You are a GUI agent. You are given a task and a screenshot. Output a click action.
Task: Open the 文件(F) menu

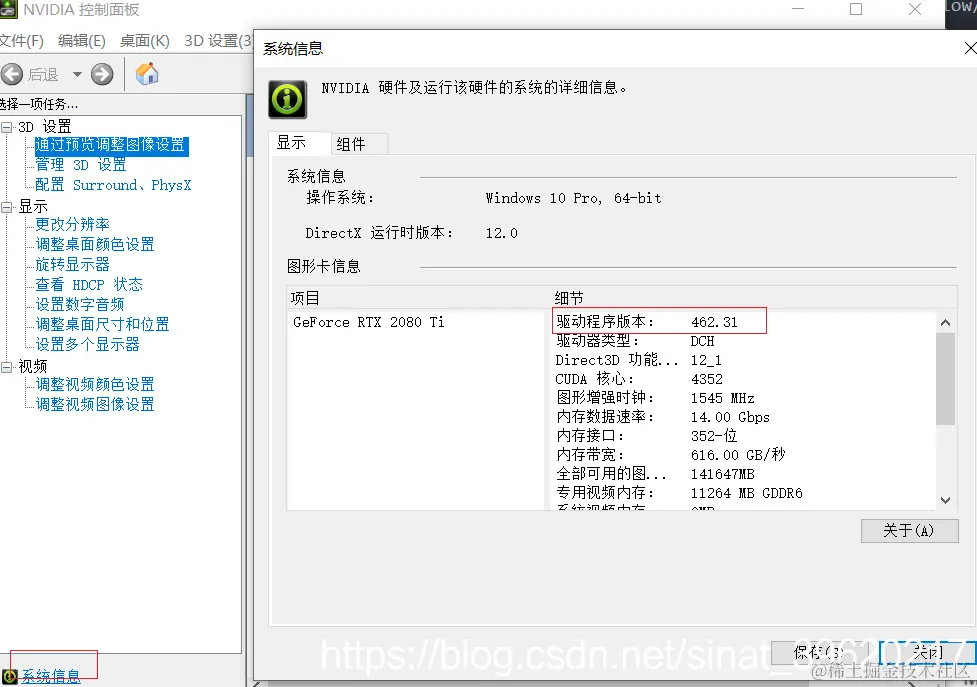[x=21, y=41]
